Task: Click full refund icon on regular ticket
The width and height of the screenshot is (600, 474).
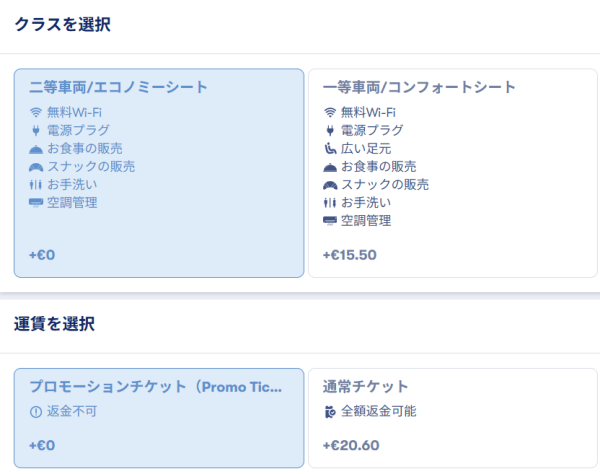Action: [x=330, y=411]
